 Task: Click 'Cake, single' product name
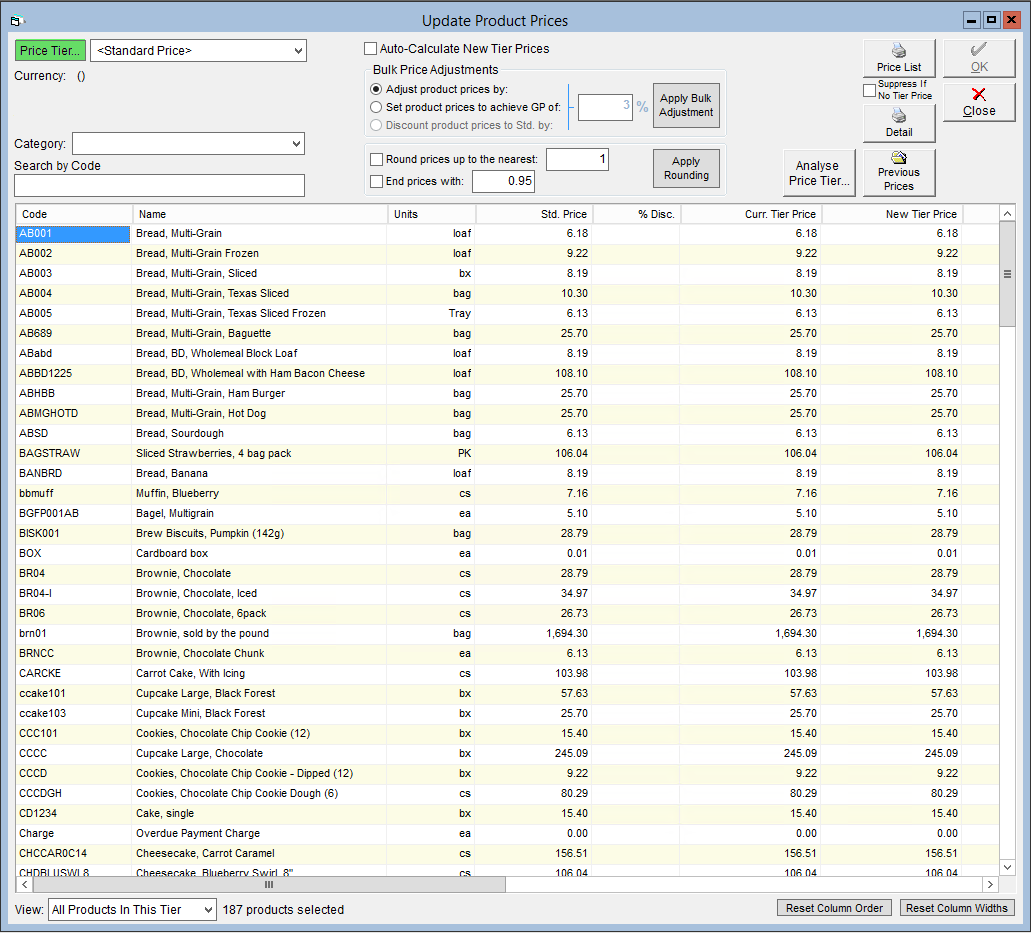(165, 814)
